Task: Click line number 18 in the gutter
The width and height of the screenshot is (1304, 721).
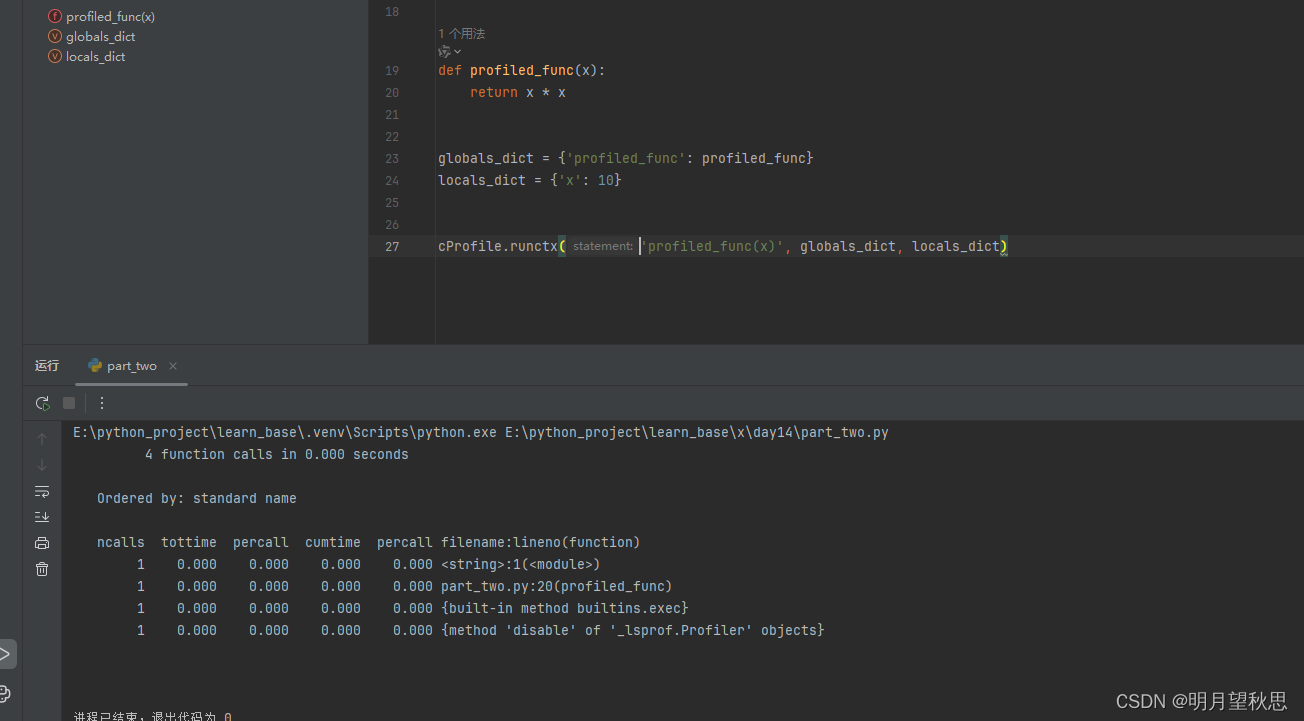Action: (391, 12)
